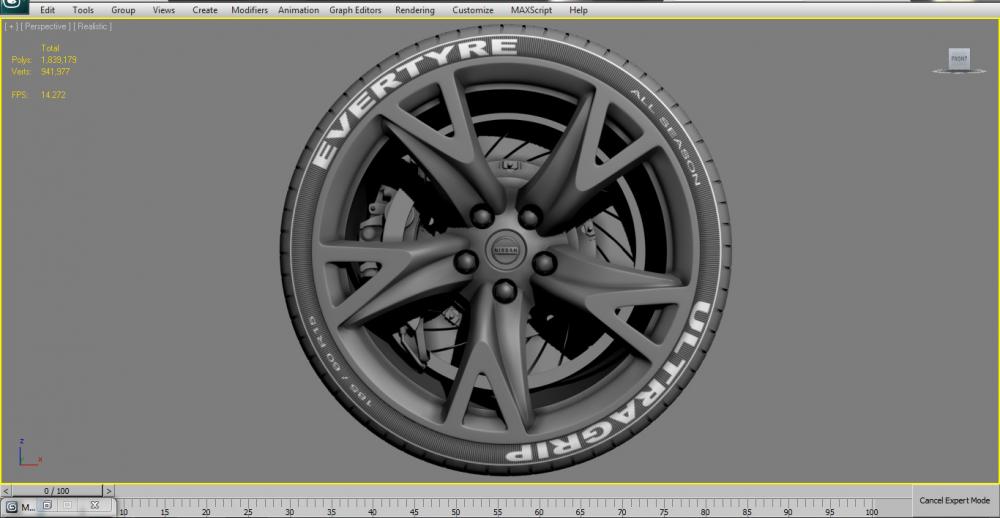Click the Polys count statistic
Image resolution: width=1000 pixels, height=518 pixels.
coord(44,60)
